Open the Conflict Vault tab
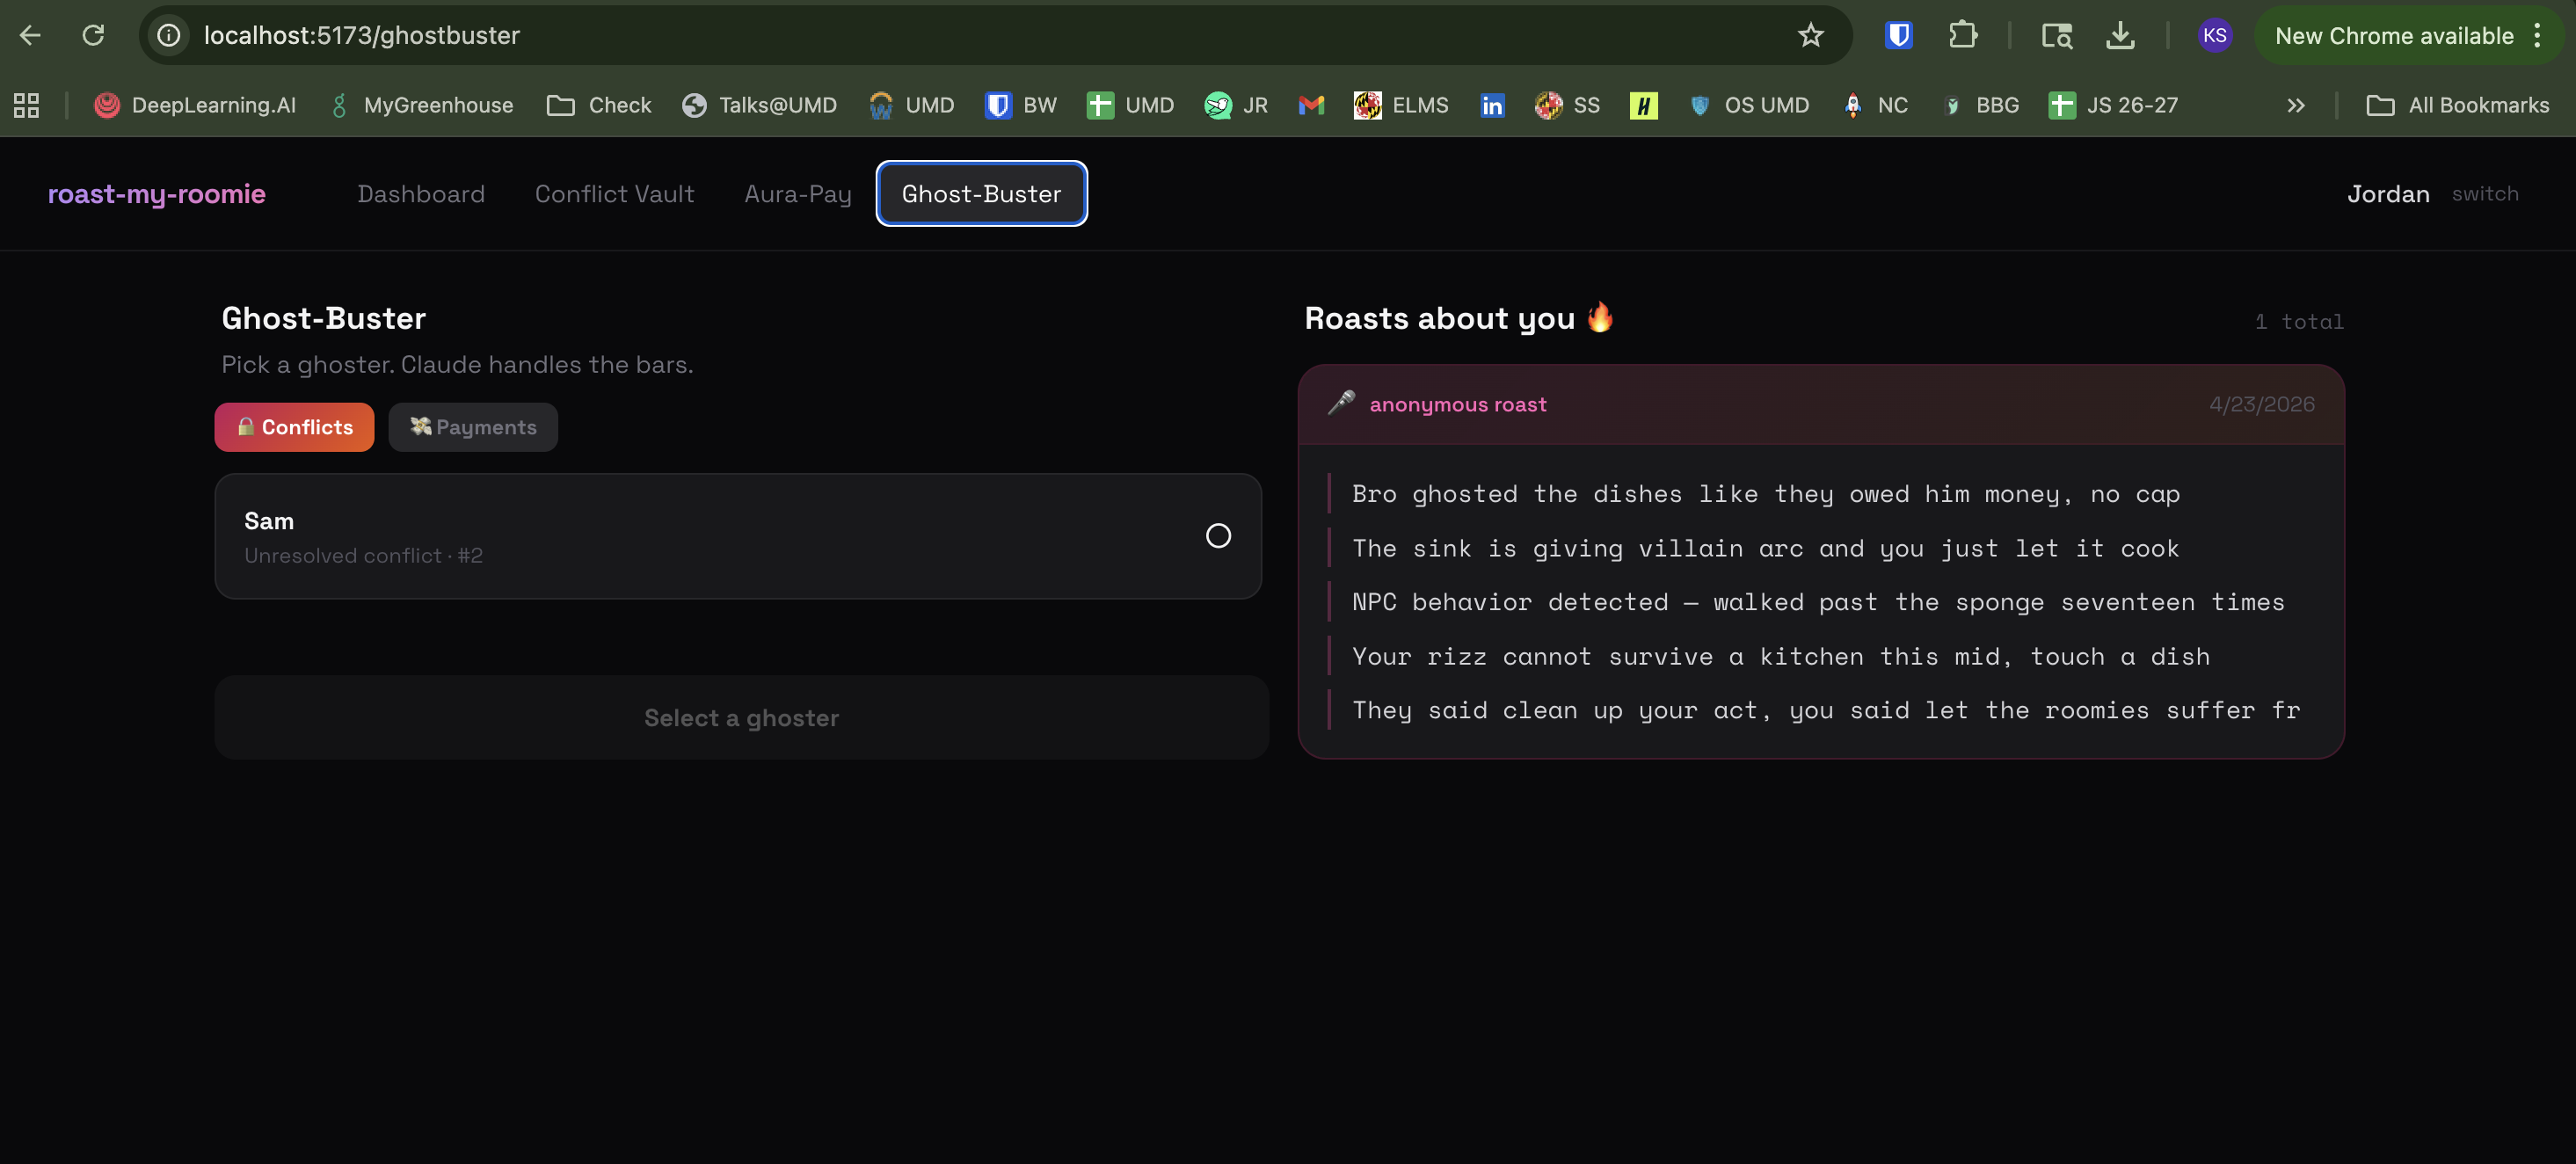The width and height of the screenshot is (2576, 1164). coord(614,194)
